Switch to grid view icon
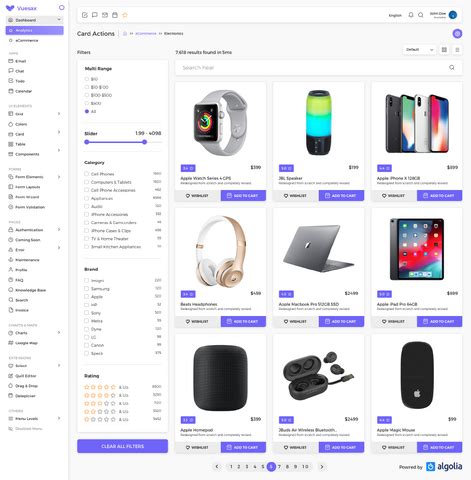 pos(444,50)
